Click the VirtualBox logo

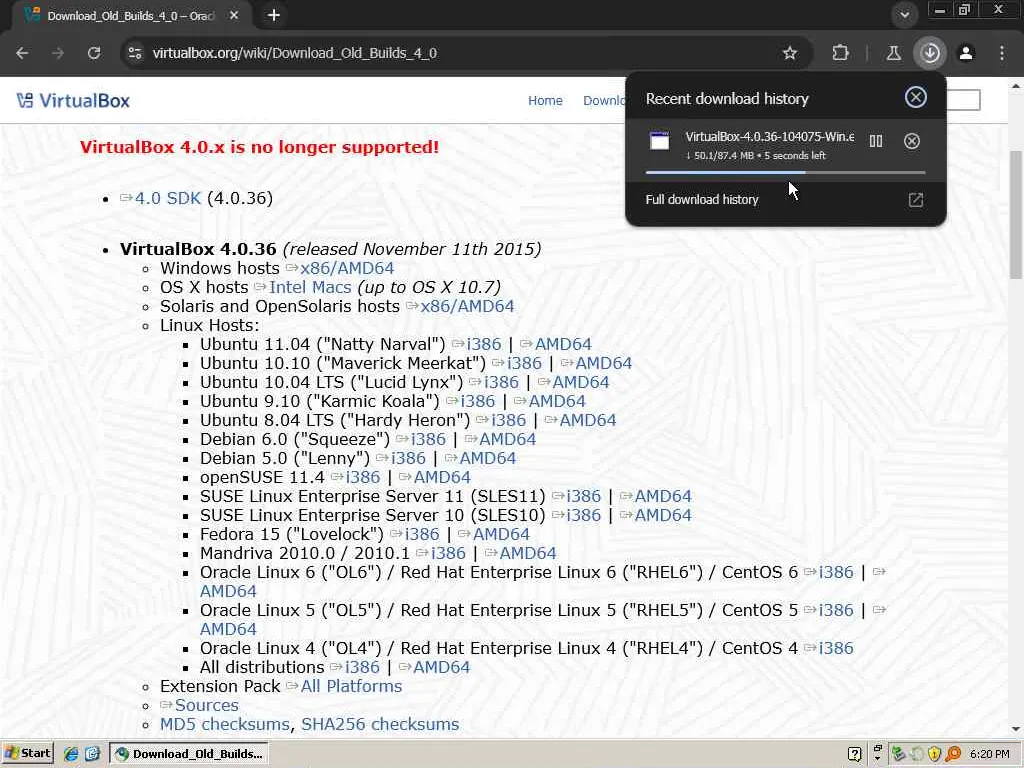tap(73, 101)
